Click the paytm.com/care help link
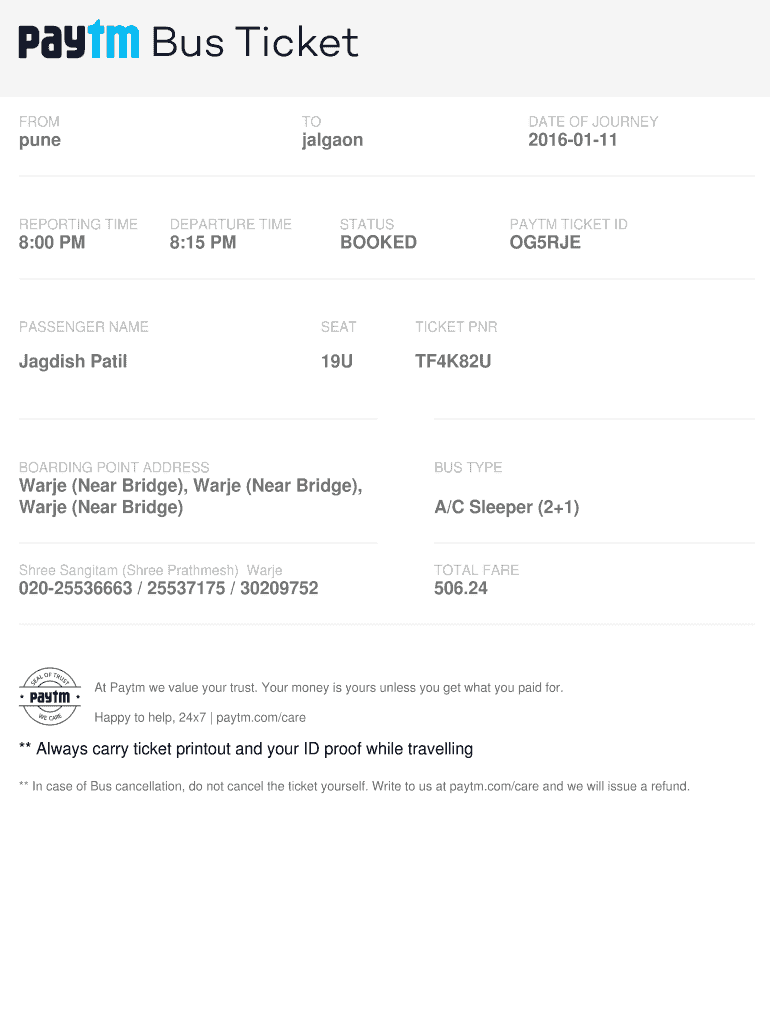Image resolution: width=770 pixels, height=1024 pixels. tap(261, 717)
